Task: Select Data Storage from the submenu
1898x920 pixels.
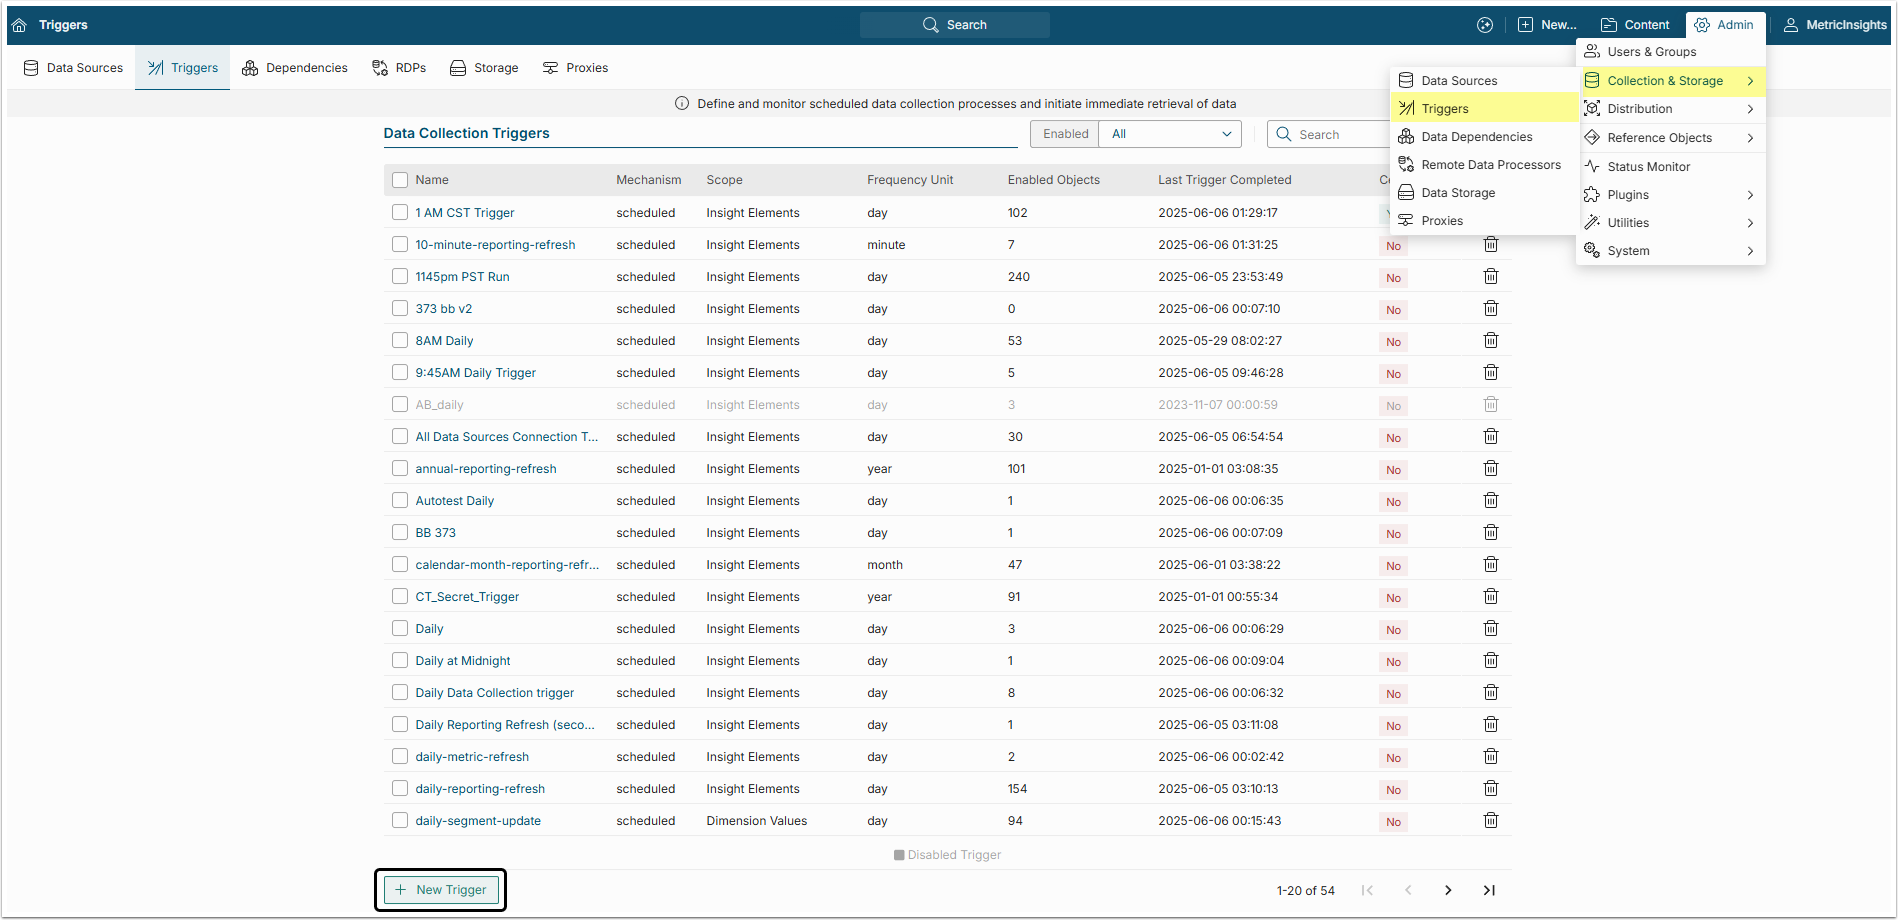Action: pyautogui.click(x=1458, y=193)
